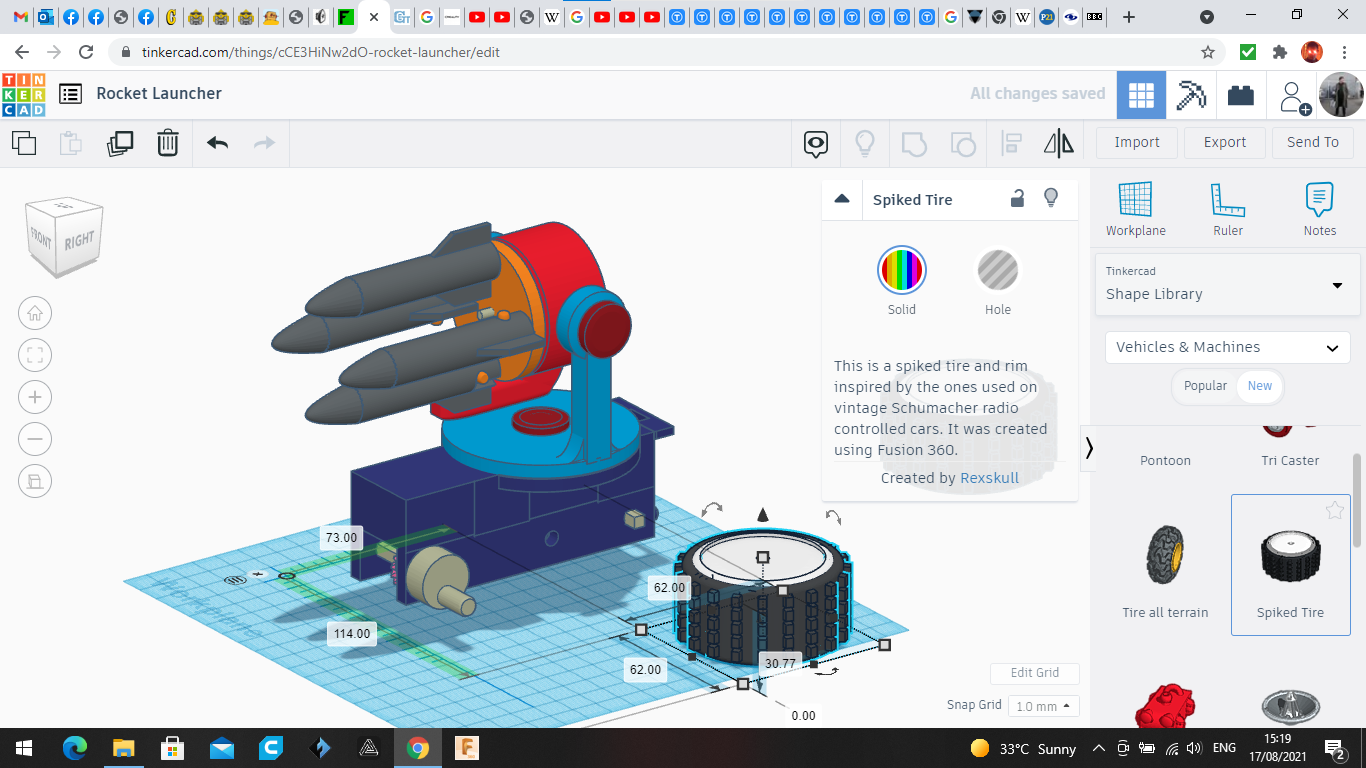Open the Notes tool
The height and width of the screenshot is (768, 1366).
pos(1319,209)
